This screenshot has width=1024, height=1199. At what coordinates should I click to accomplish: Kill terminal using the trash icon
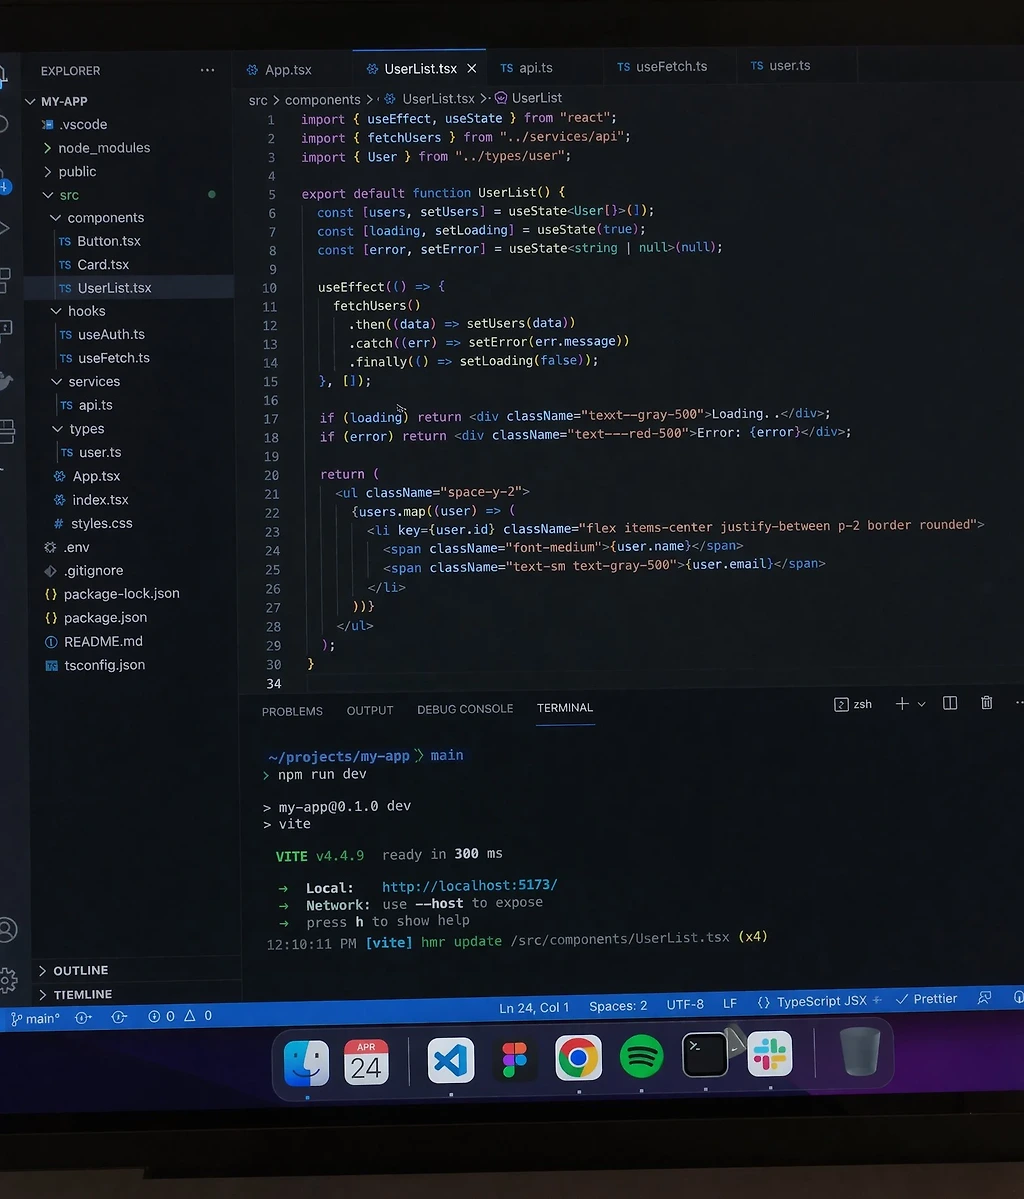pos(986,703)
